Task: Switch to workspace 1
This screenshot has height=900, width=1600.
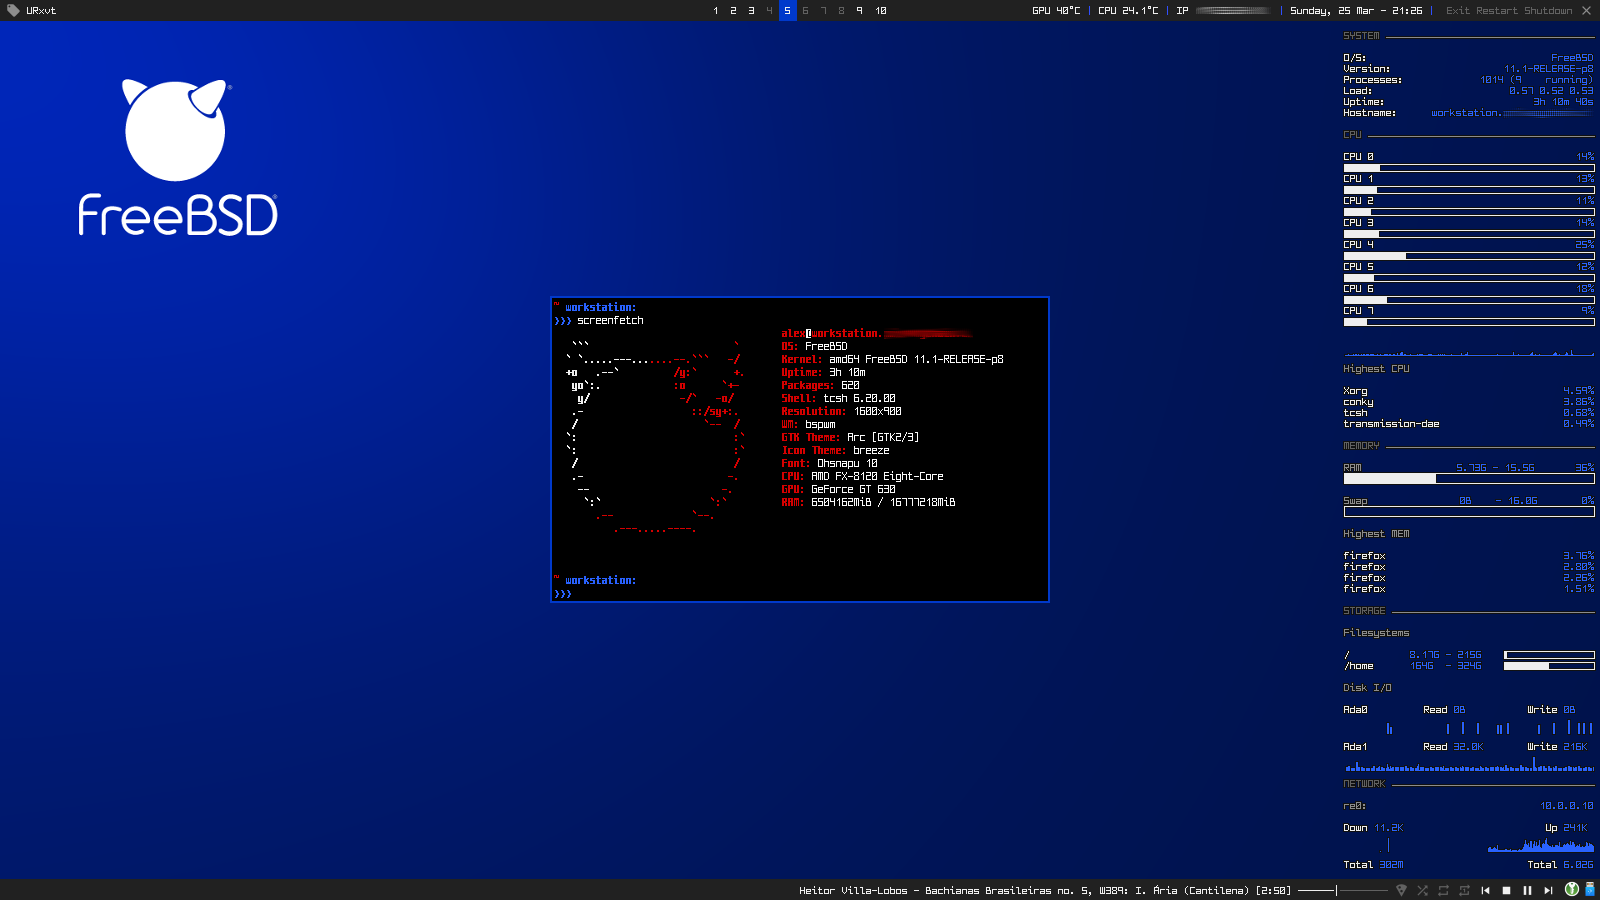Action: coord(716,11)
